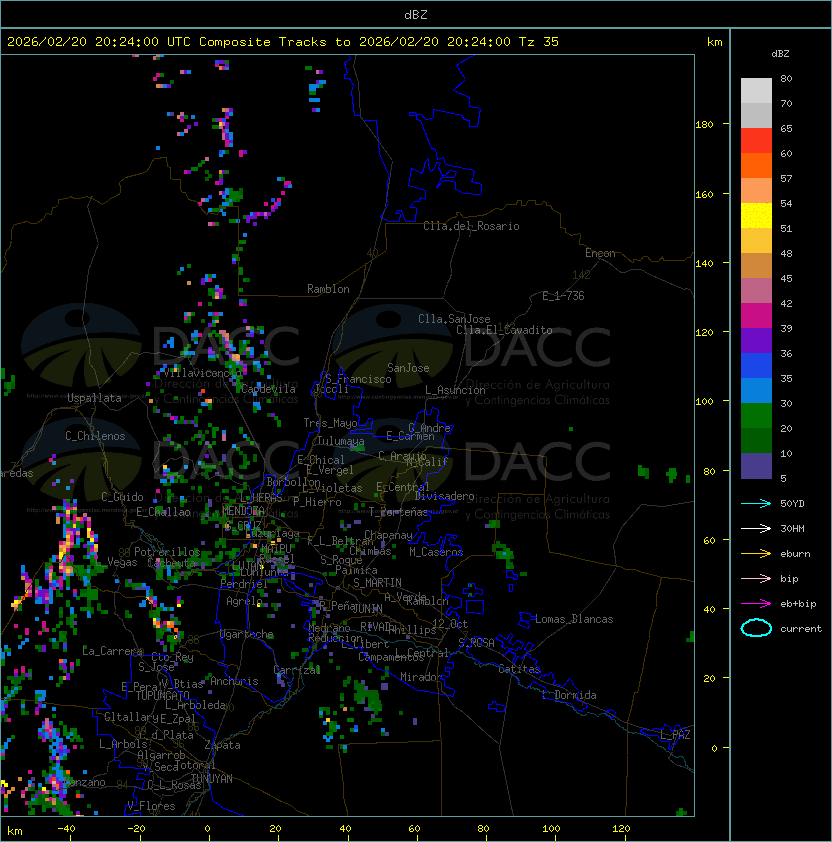Pick the 57-60 dBZ orange swatch

pos(756,166)
